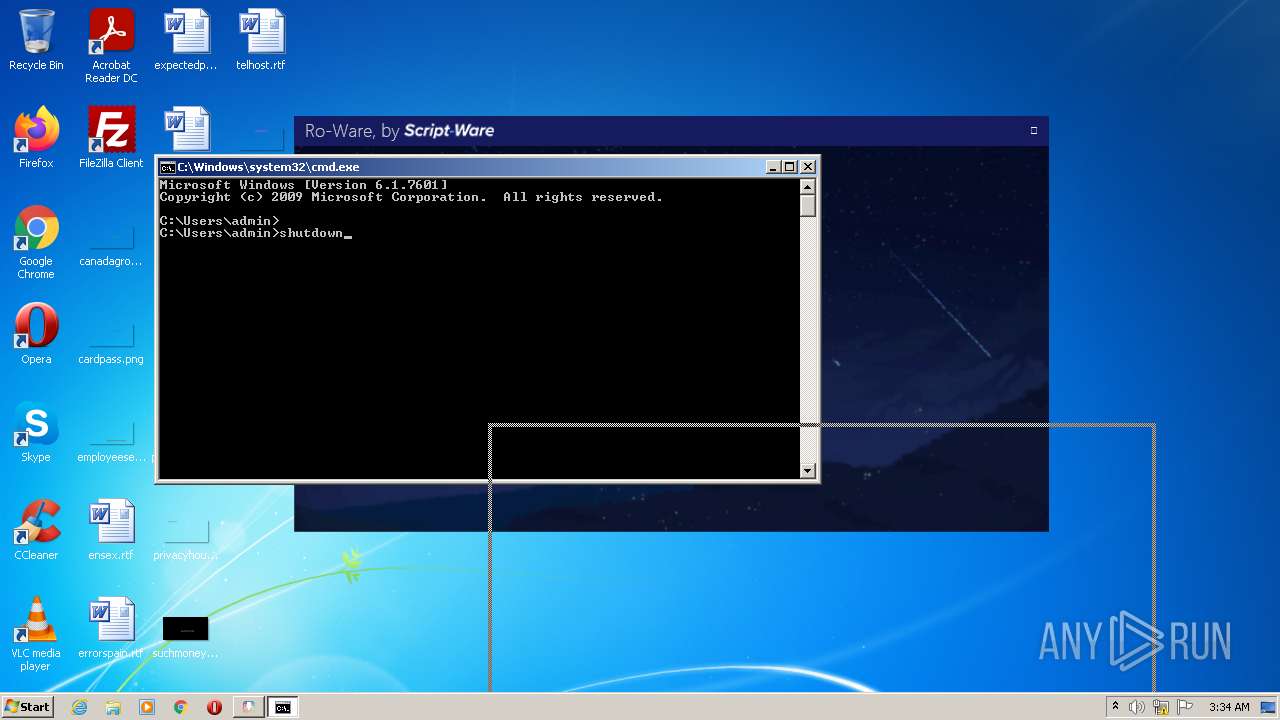Open the 3:34 AM clock
1280x720 pixels.
click(x=1229, y=707)
